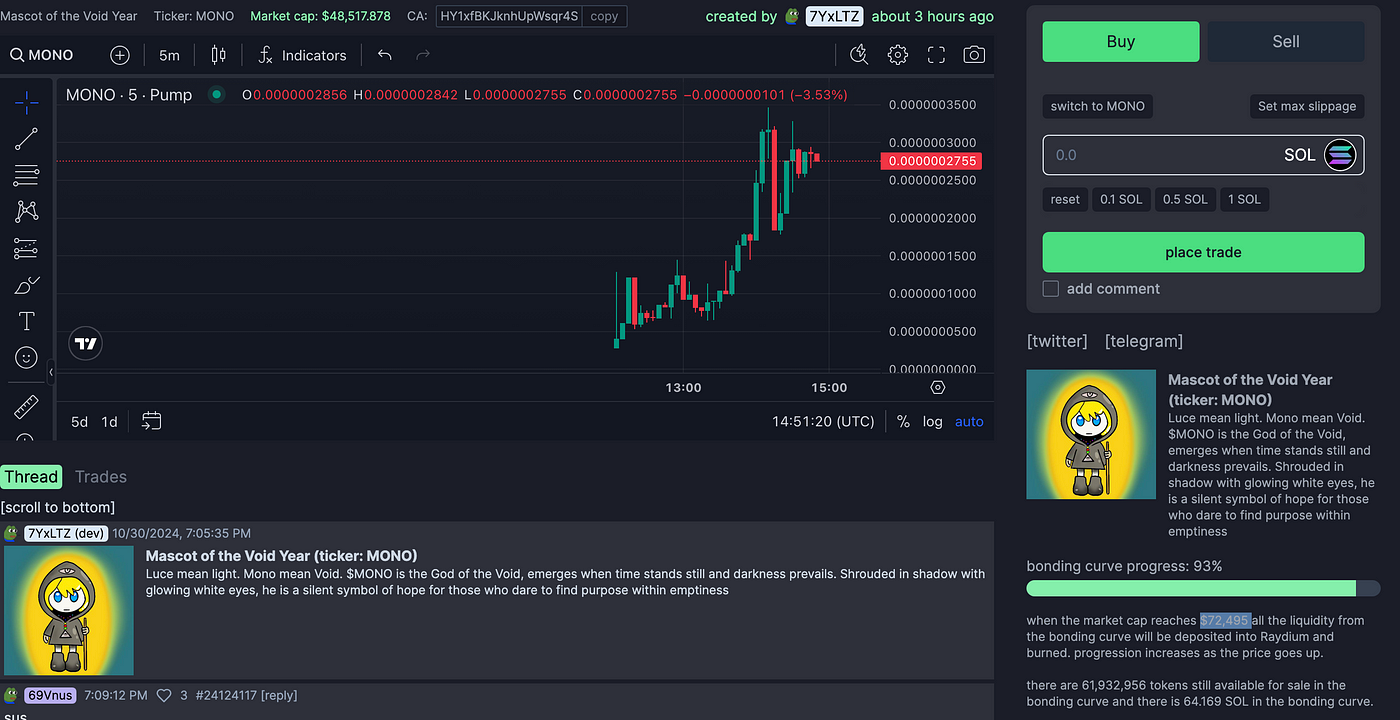Screen dimensions: 1400x720
Task: Open the mascot image in thread post
Action: 69,610
